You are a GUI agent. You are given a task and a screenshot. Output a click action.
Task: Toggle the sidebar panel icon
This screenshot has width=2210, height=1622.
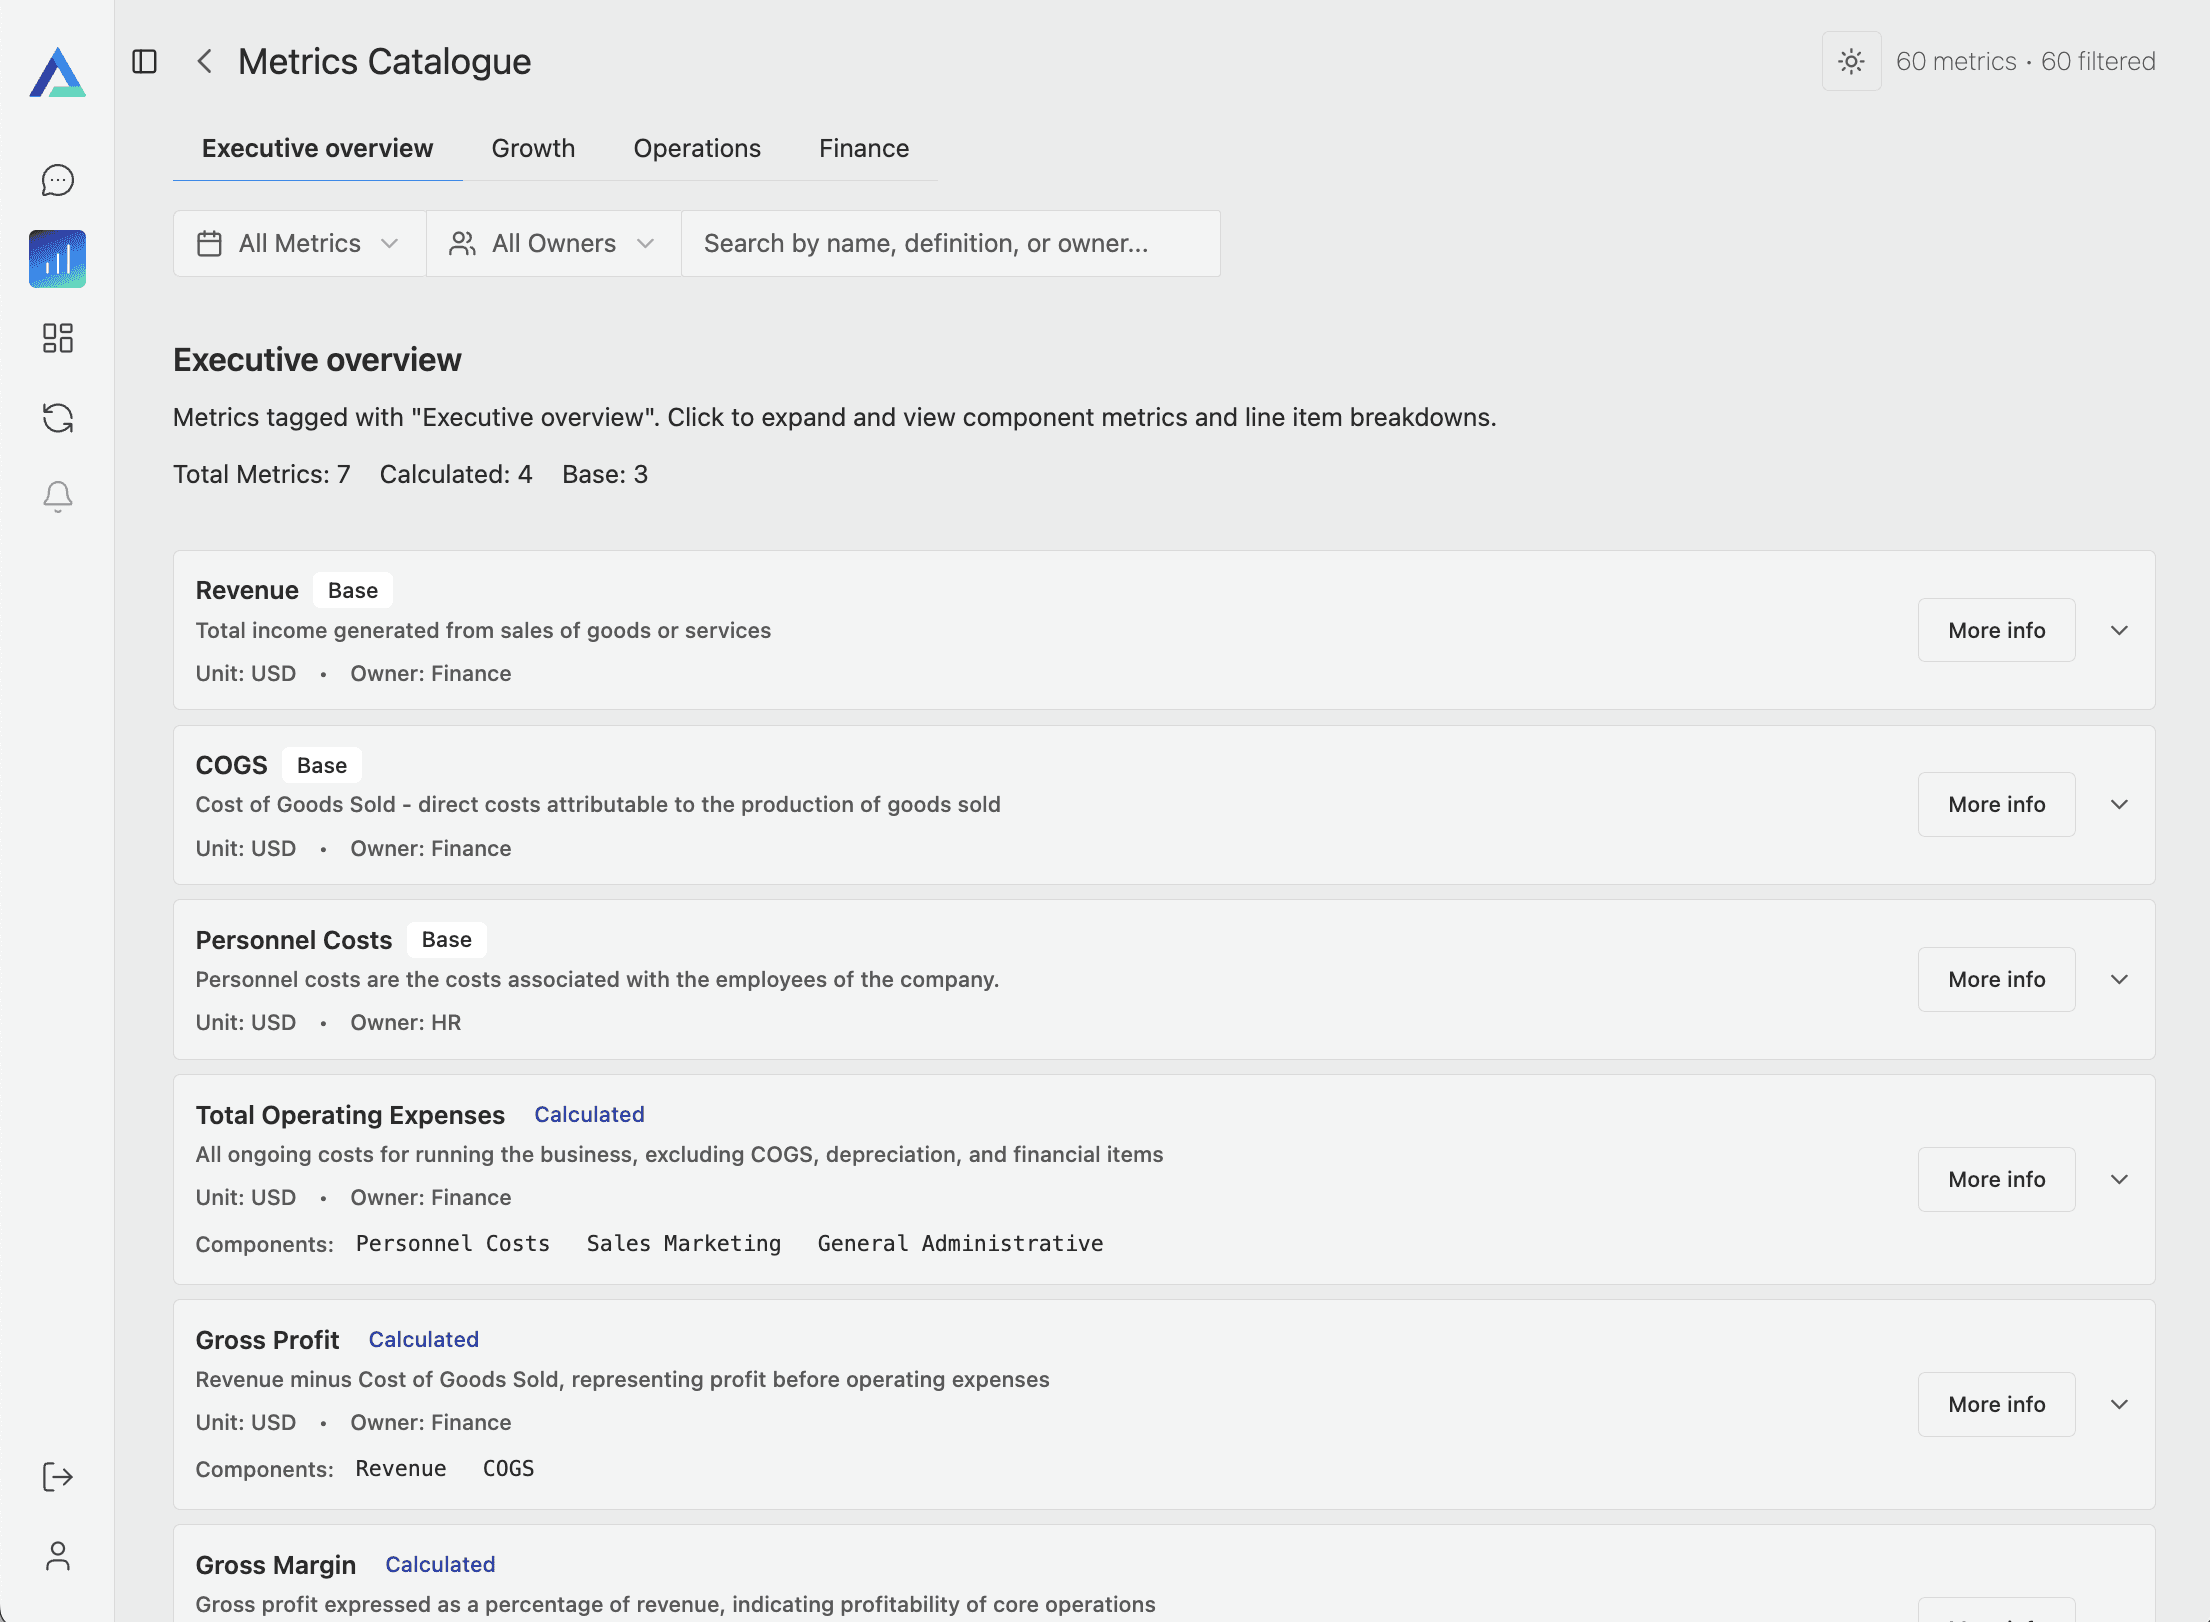point(145,62)
